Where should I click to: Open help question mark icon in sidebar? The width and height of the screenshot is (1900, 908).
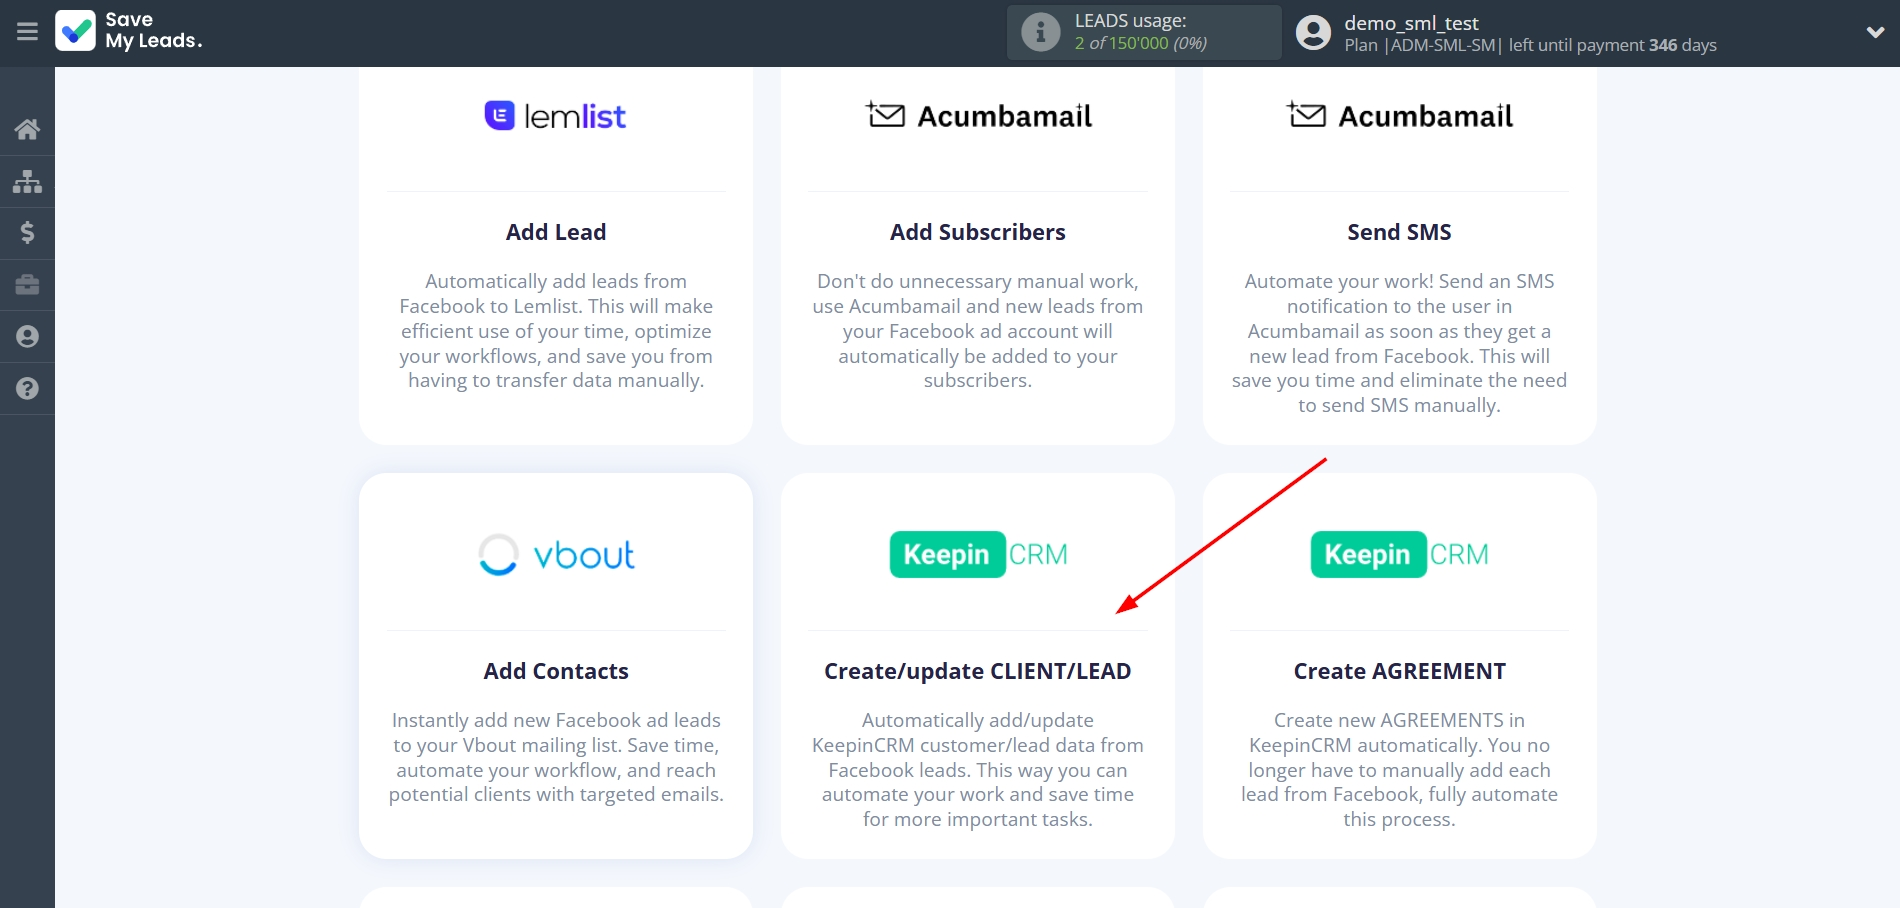(x=27, y=389)
